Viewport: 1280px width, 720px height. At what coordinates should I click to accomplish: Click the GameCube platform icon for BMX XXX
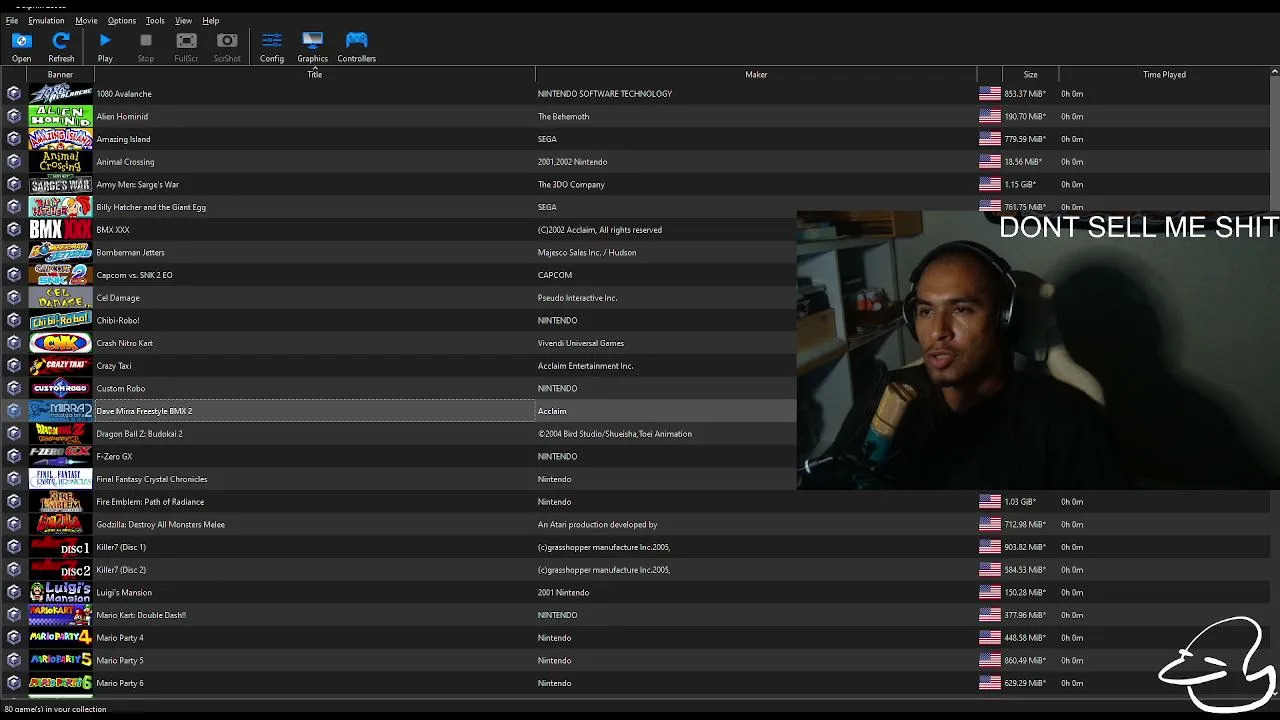[13, 230]
